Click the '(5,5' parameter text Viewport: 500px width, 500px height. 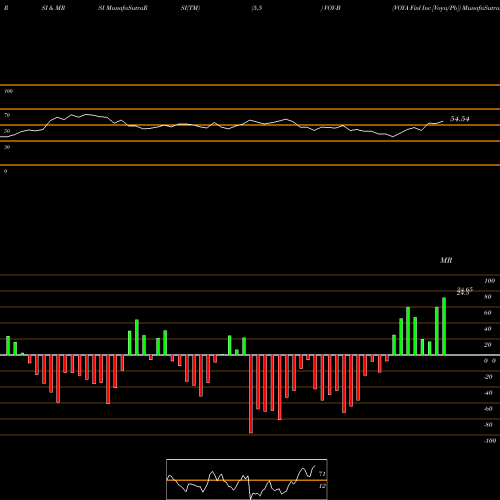[x=257, y=8]
